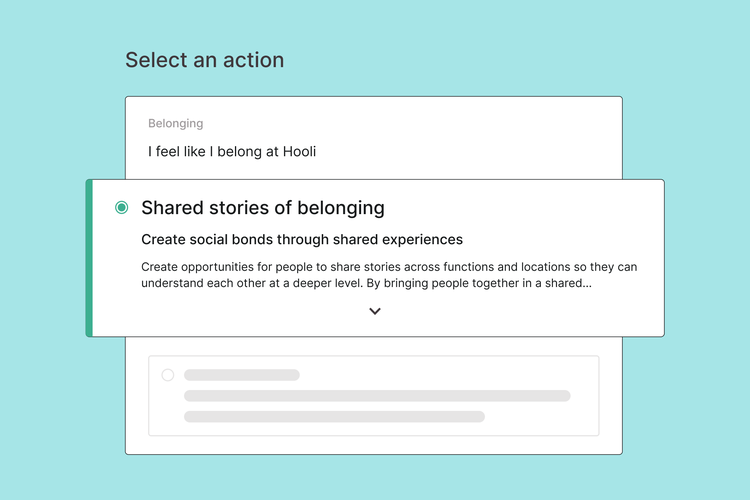Click the teal background outside the panel

(x=60, y=420)
